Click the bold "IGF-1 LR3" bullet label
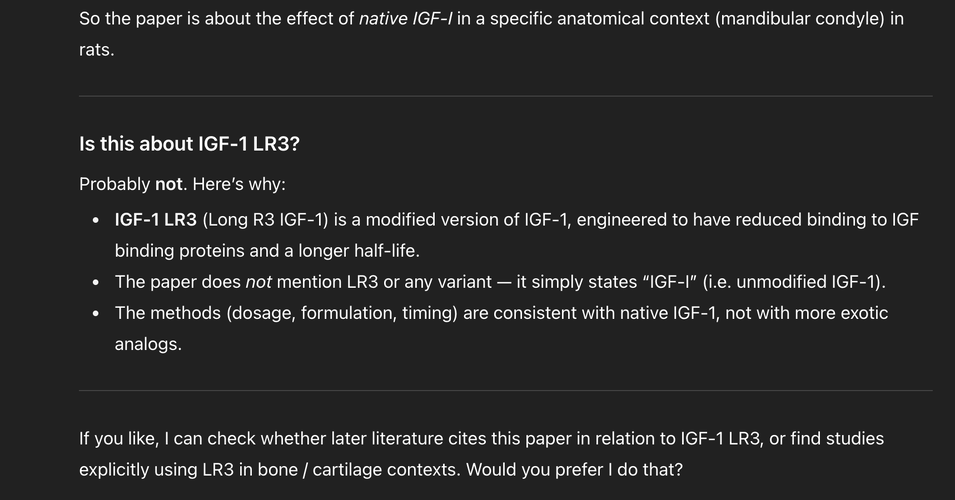Image resolution: width=955 pixels, height=500 pixels. pyautogui.click(x=156, y=219)
